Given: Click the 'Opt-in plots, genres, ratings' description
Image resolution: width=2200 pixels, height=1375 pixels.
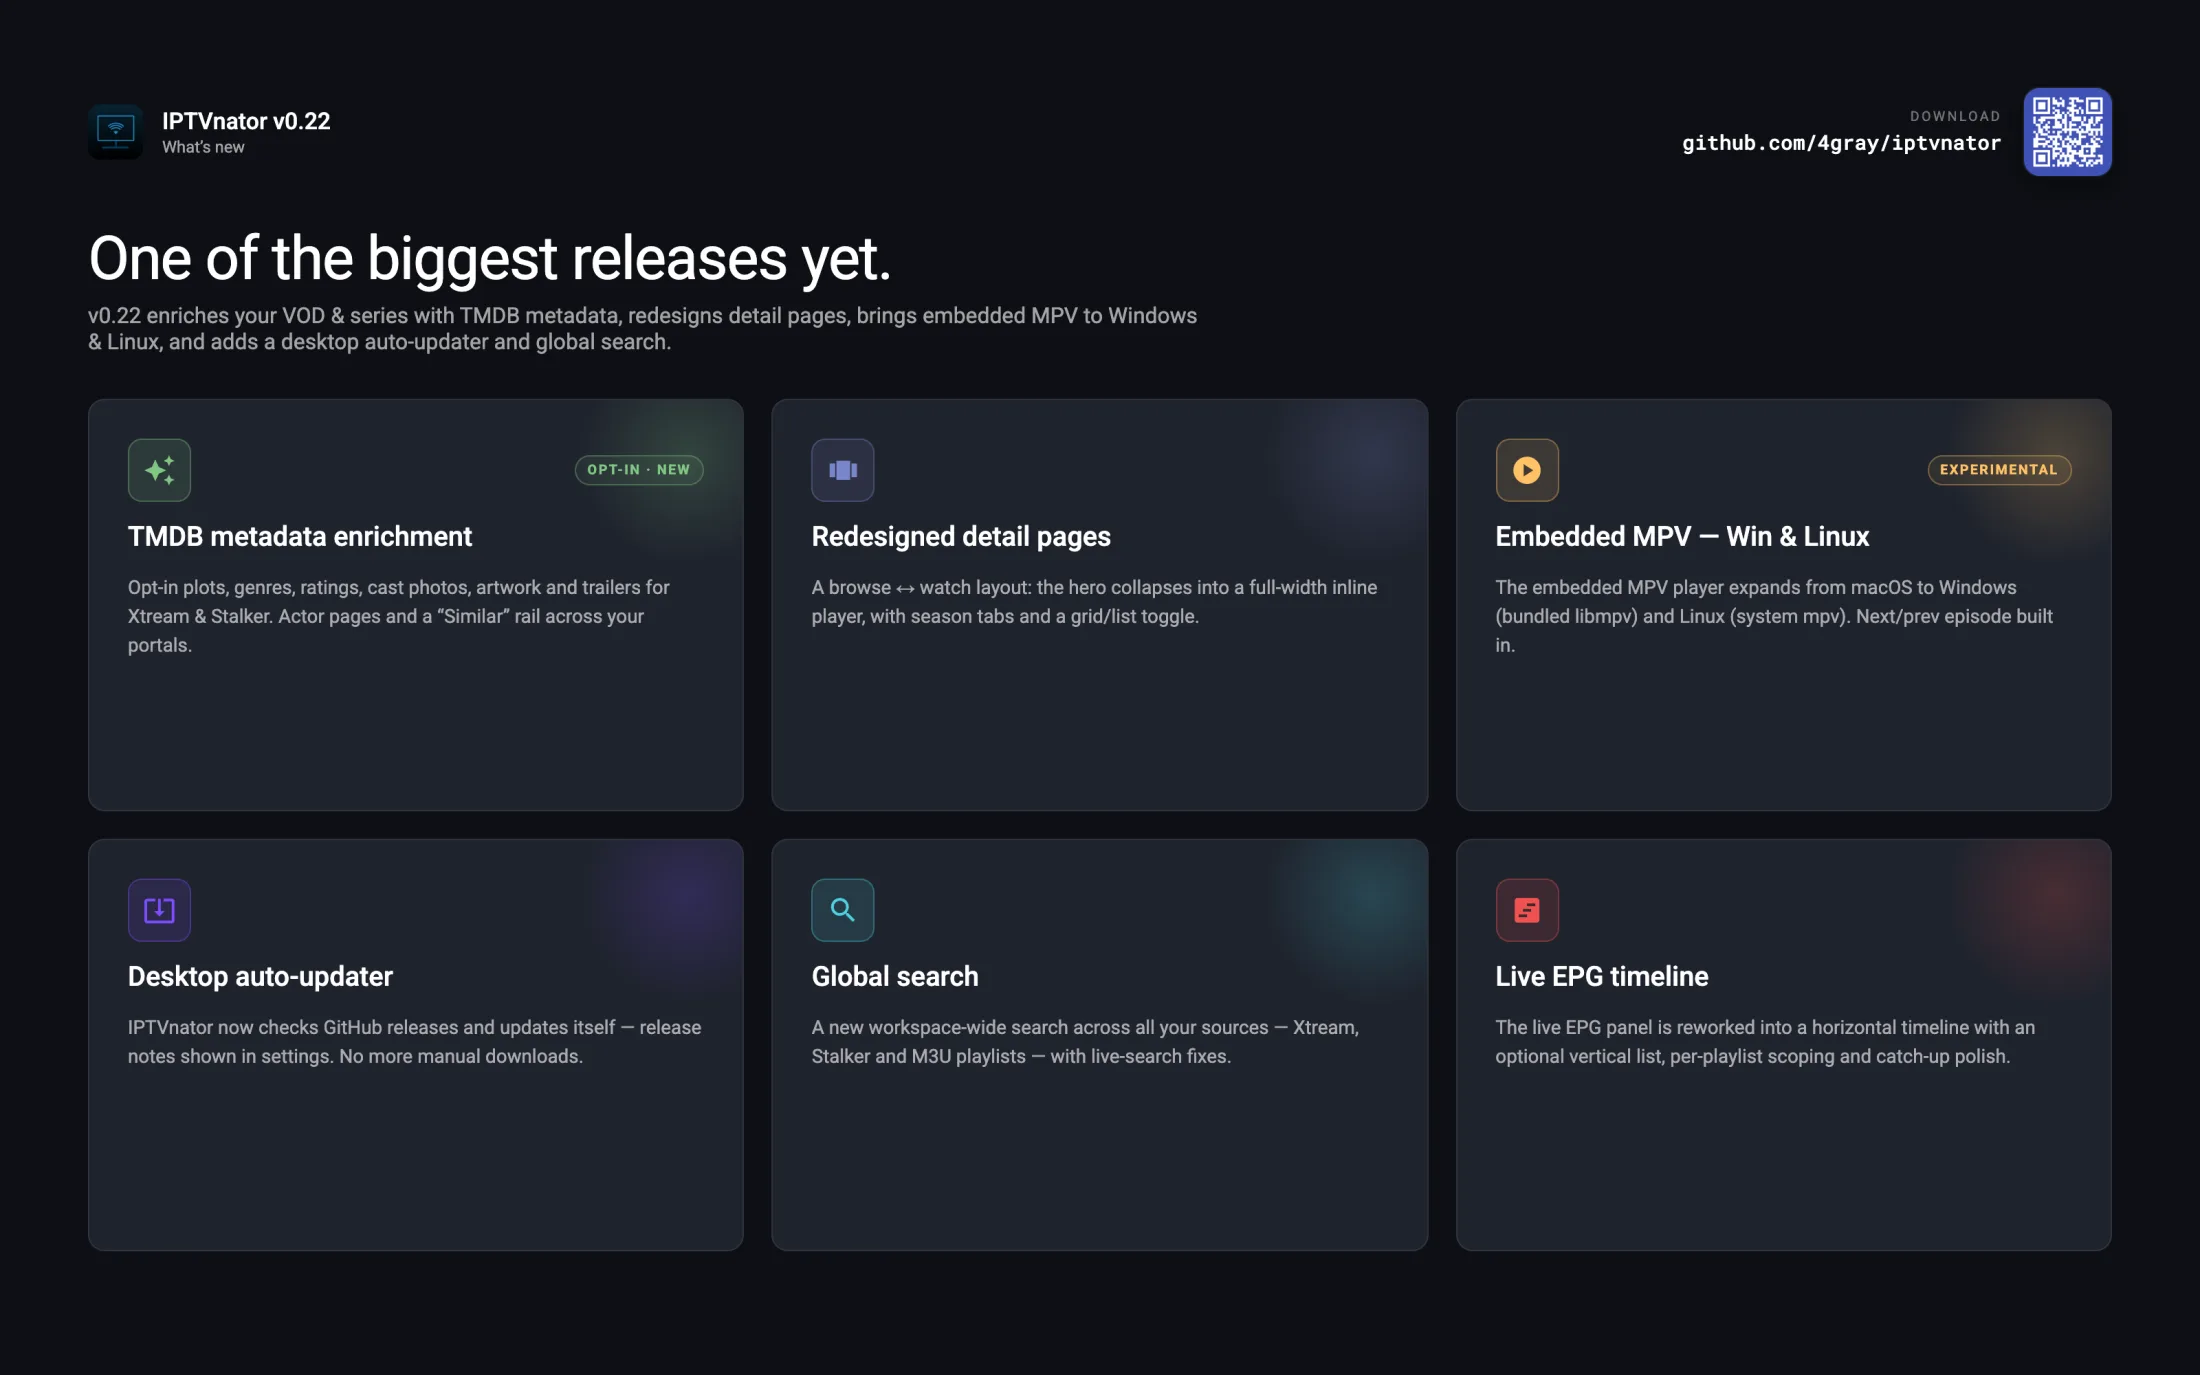Looking at the screenshot, I should [x=398, y=616].
